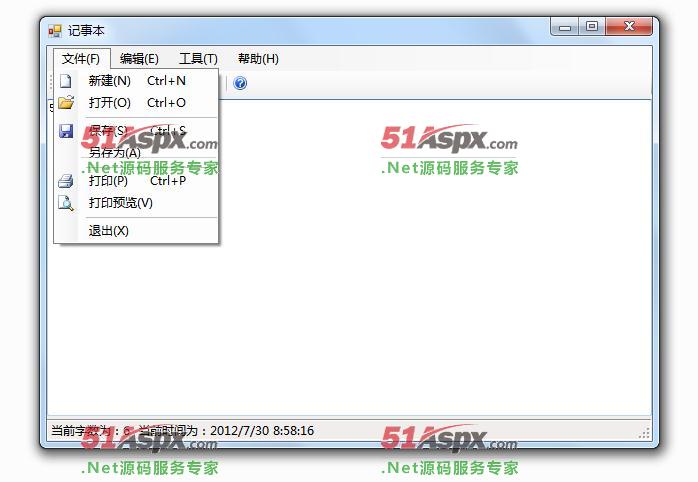Click the printer icon
Image resolution: width=698 pixels, height=482 pixels.
pos(66,181)
